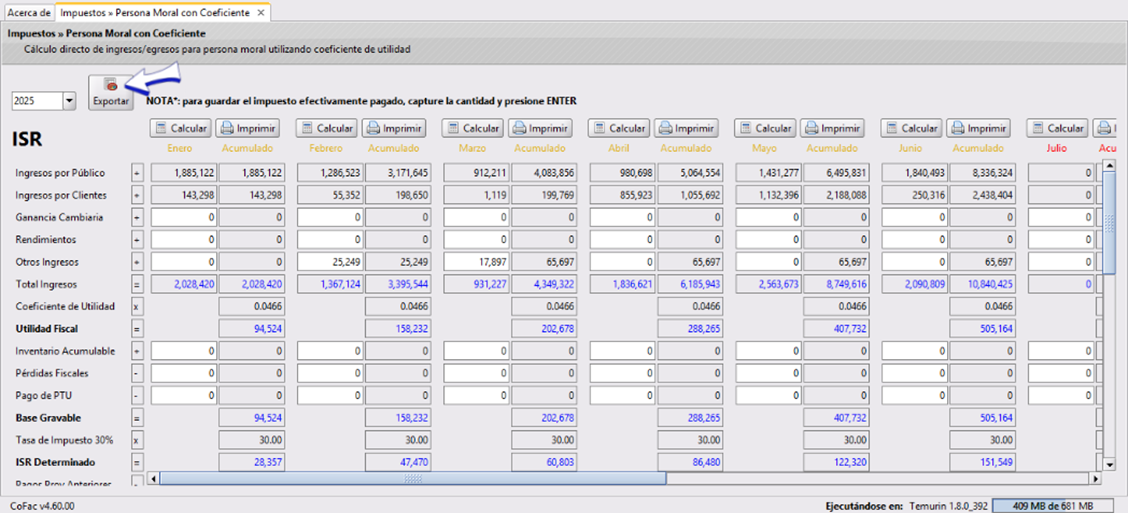Click Calcular for Febrero column
Viewport: 1128px width, 514px height.
point(326,128)
